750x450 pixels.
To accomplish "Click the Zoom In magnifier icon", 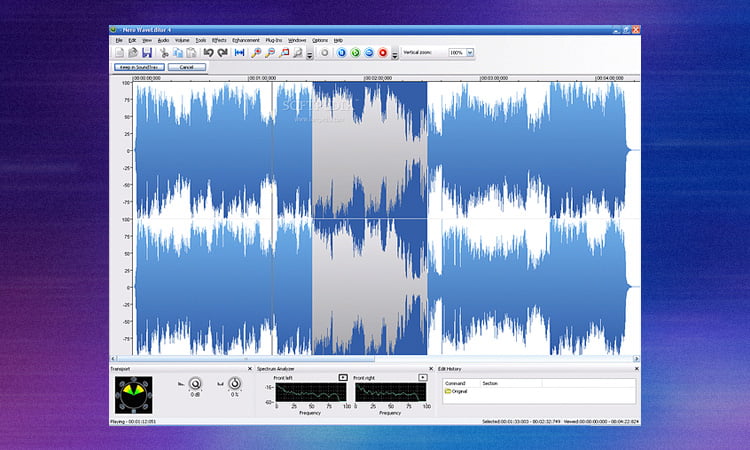I will tap(257, 52).
